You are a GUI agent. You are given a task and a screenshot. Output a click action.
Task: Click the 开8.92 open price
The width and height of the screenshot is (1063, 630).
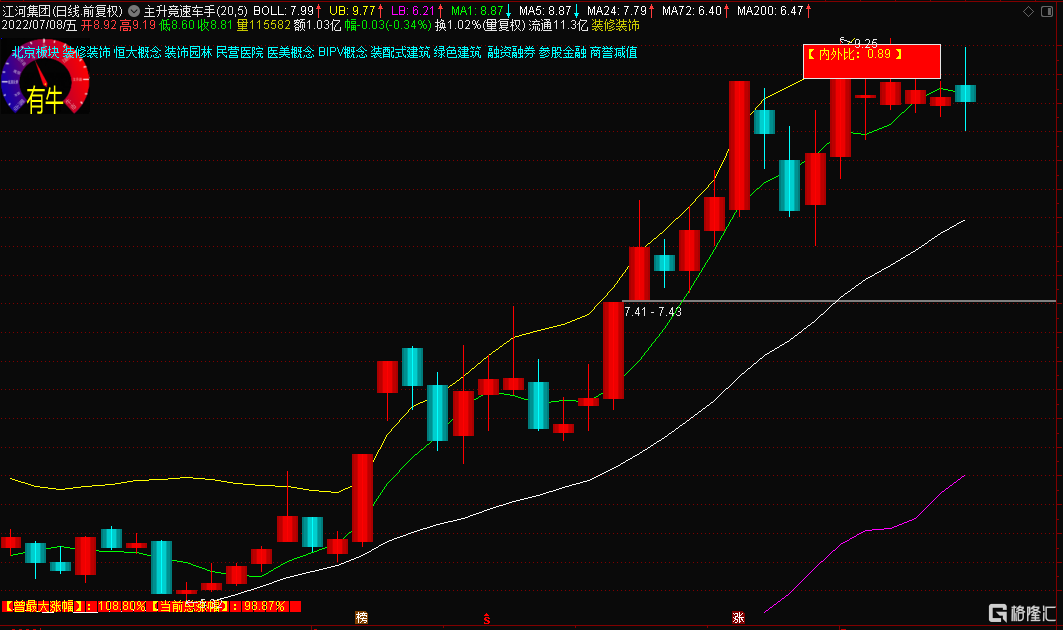99,25
